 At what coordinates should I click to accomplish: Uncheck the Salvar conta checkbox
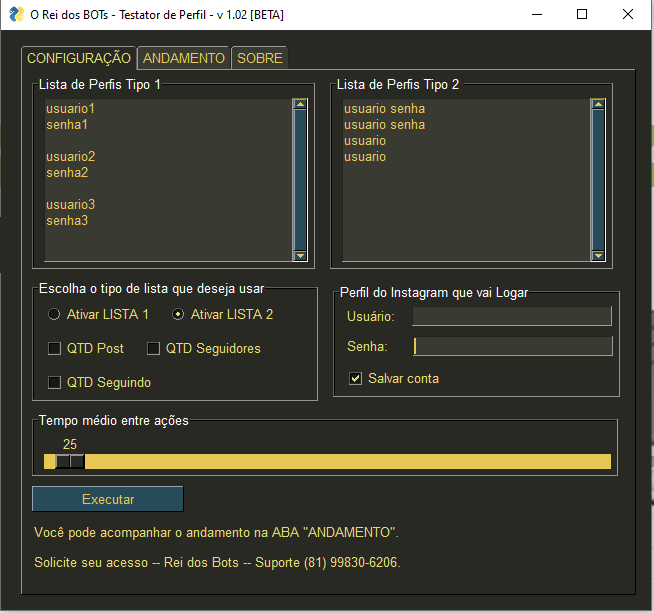click(x=355, y=378)
